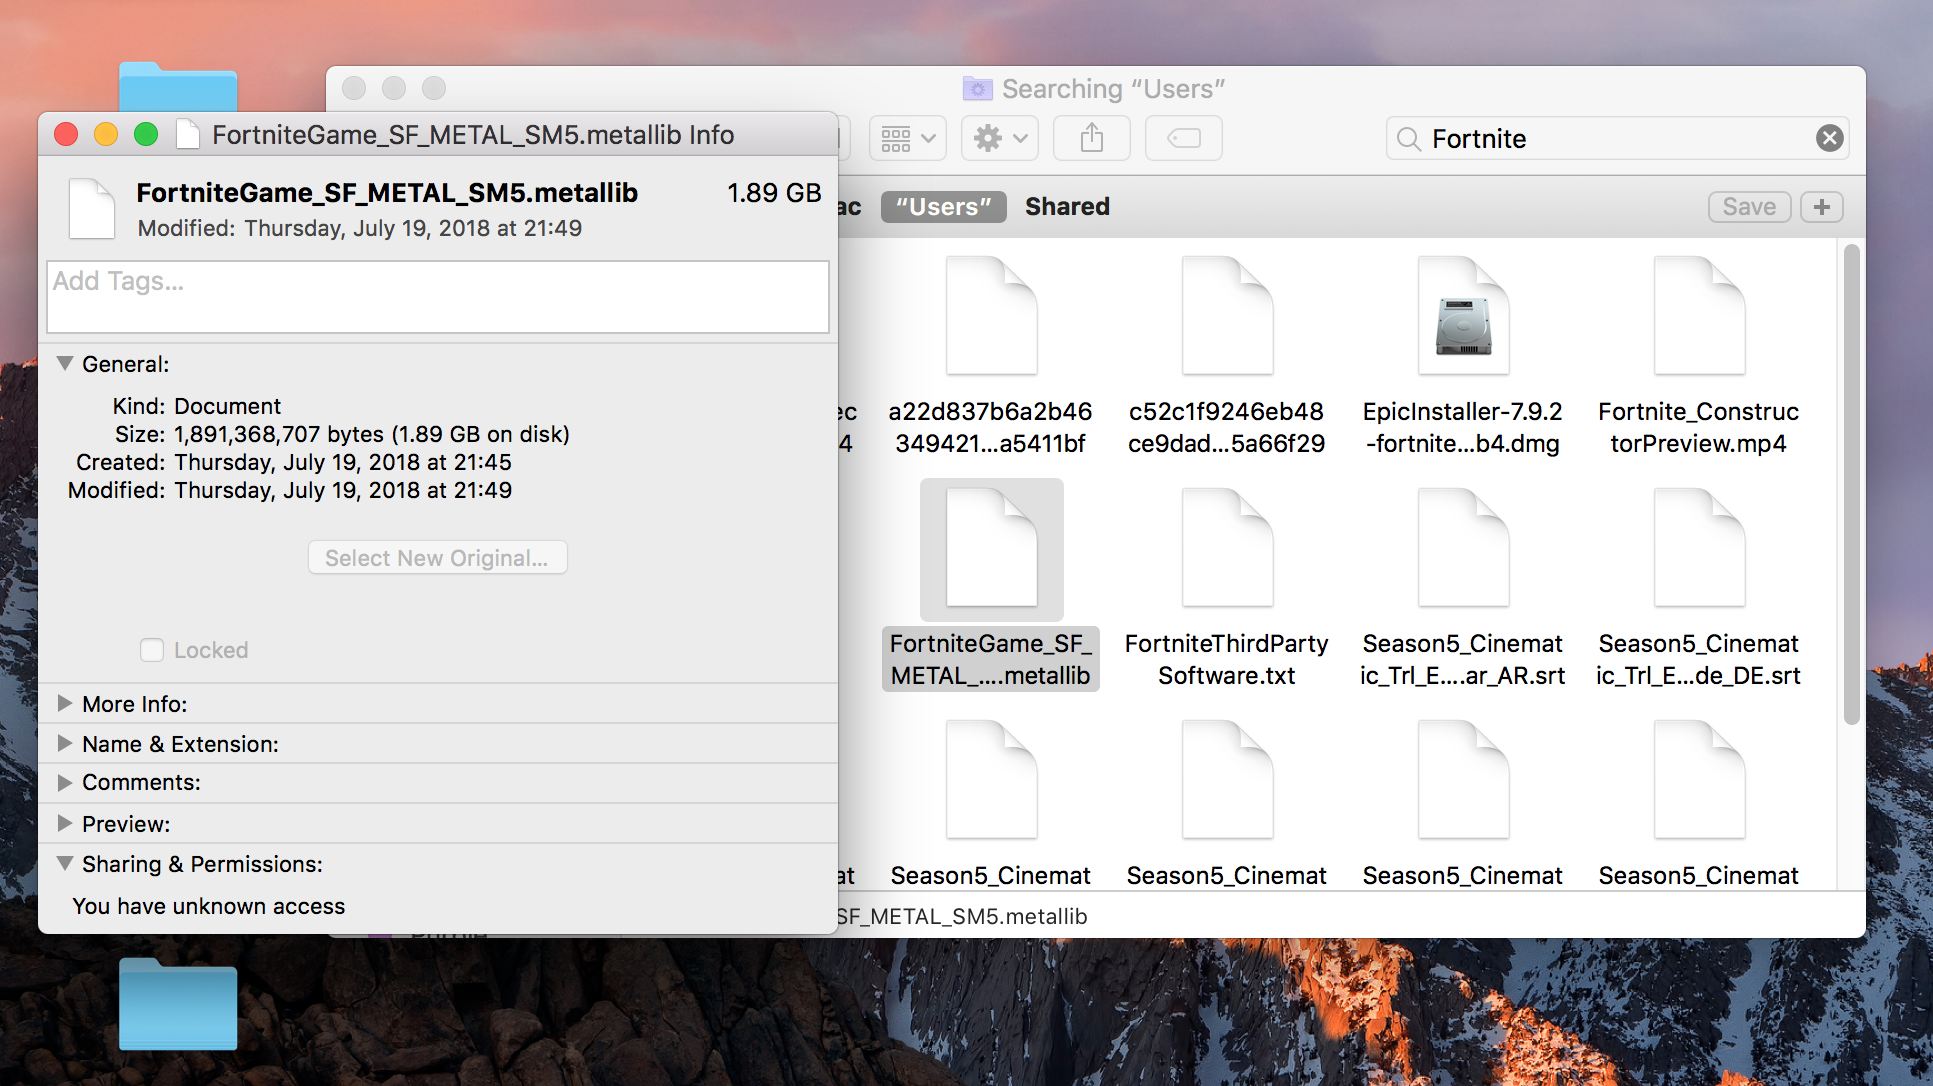
Task: Toggle the Locked checkbox
Action: [x=152, y=650]
